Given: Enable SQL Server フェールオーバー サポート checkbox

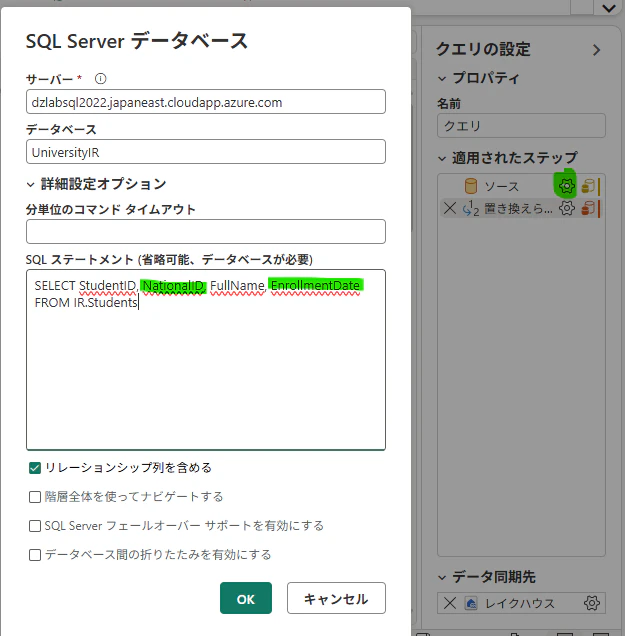Looking at the screenshot, I should point(35,526).
